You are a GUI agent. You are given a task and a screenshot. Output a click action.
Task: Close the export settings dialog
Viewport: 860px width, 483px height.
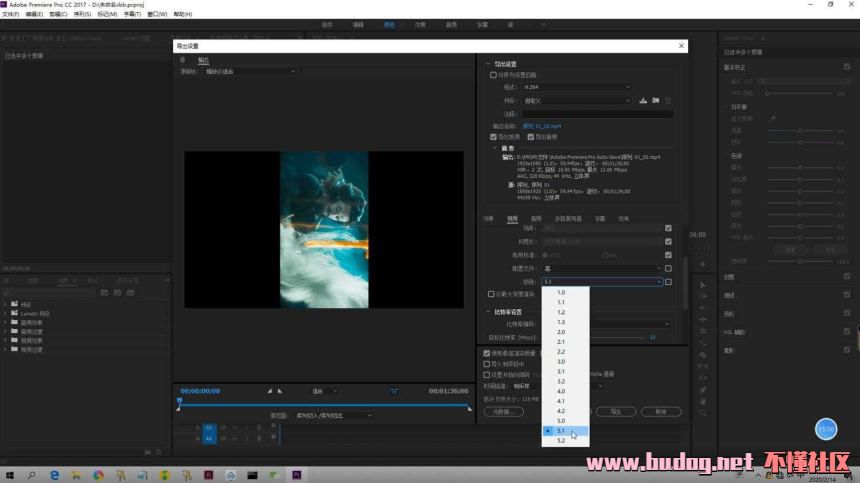[681, 46]
